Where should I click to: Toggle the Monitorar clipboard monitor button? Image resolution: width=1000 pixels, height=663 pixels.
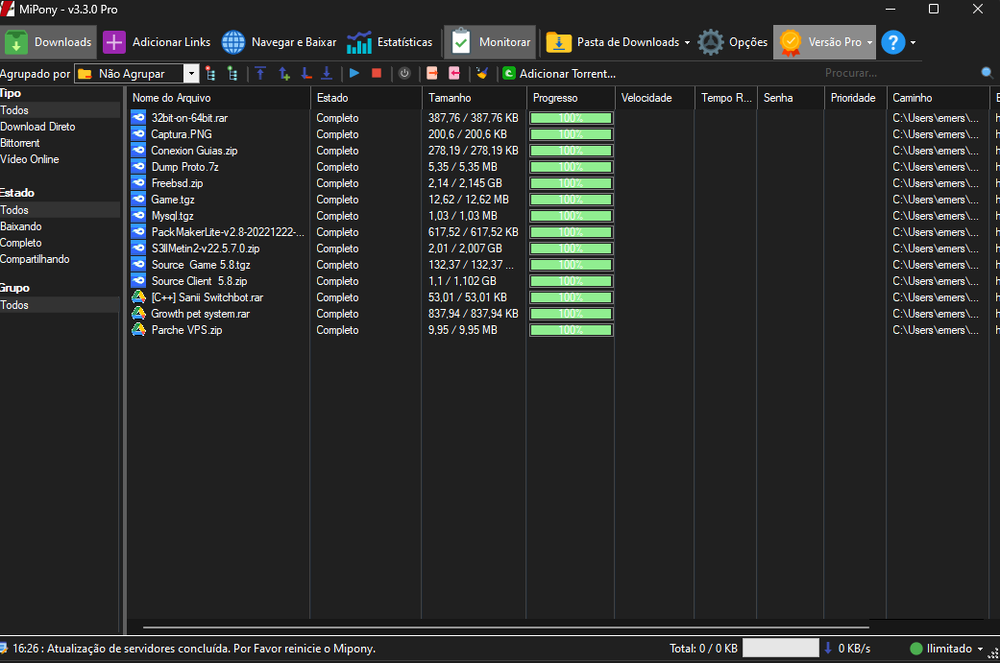point(490,42)
